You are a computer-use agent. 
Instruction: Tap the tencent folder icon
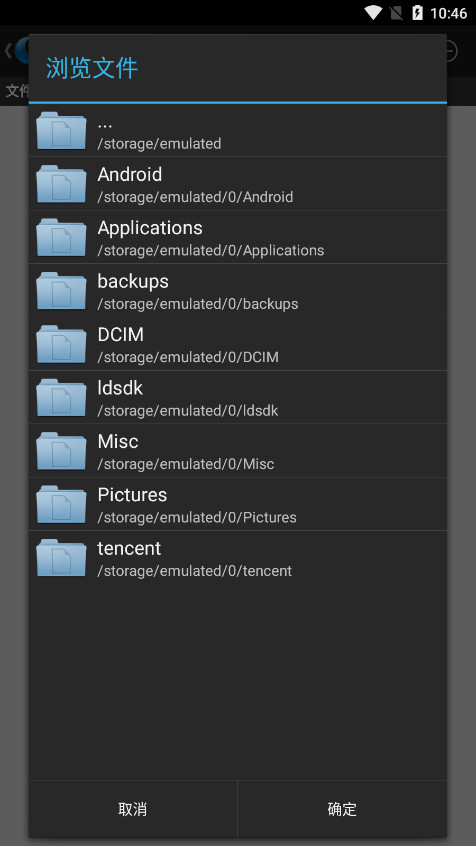click(61, 558)
